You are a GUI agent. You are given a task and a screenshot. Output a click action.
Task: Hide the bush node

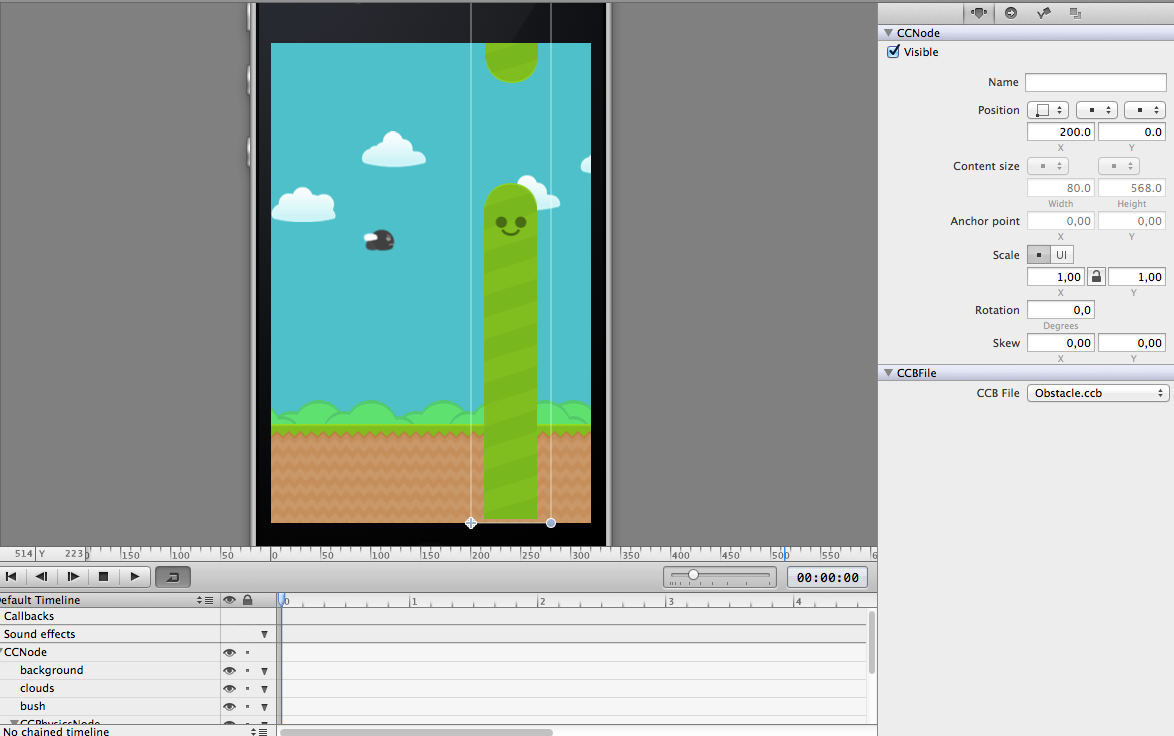(x=229, y=707)
